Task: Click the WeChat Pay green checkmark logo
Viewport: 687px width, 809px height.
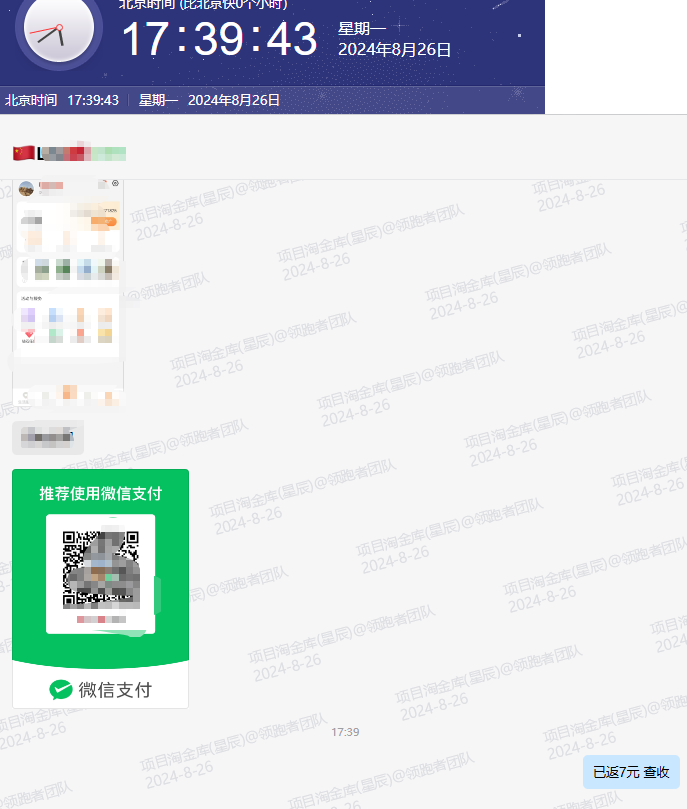Action: pyautogui.click(x=62, y=689)
